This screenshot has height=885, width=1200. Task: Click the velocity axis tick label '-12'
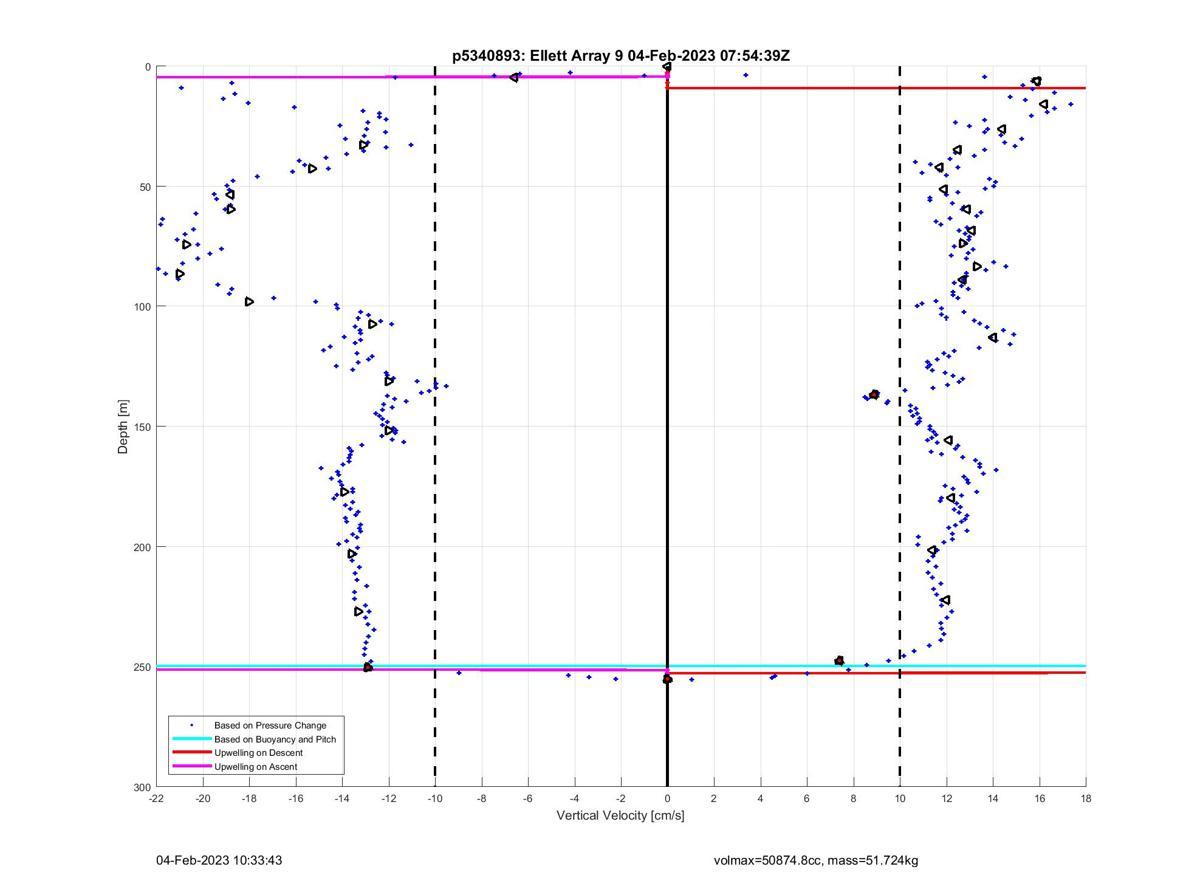click(389, 798)
